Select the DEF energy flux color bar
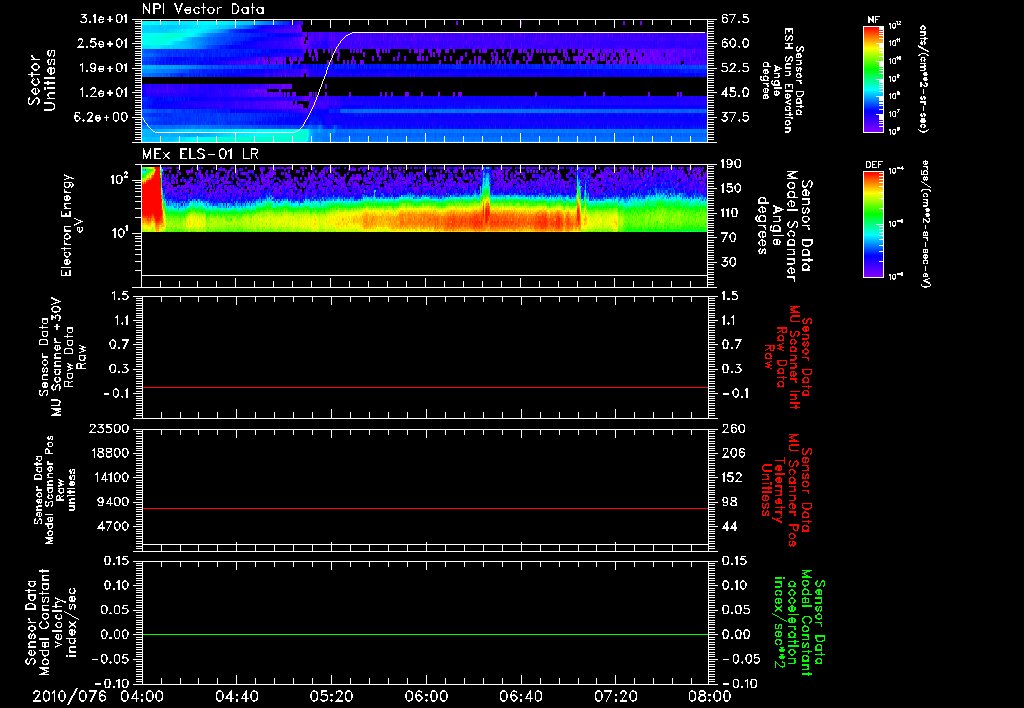 coord(873,224)
